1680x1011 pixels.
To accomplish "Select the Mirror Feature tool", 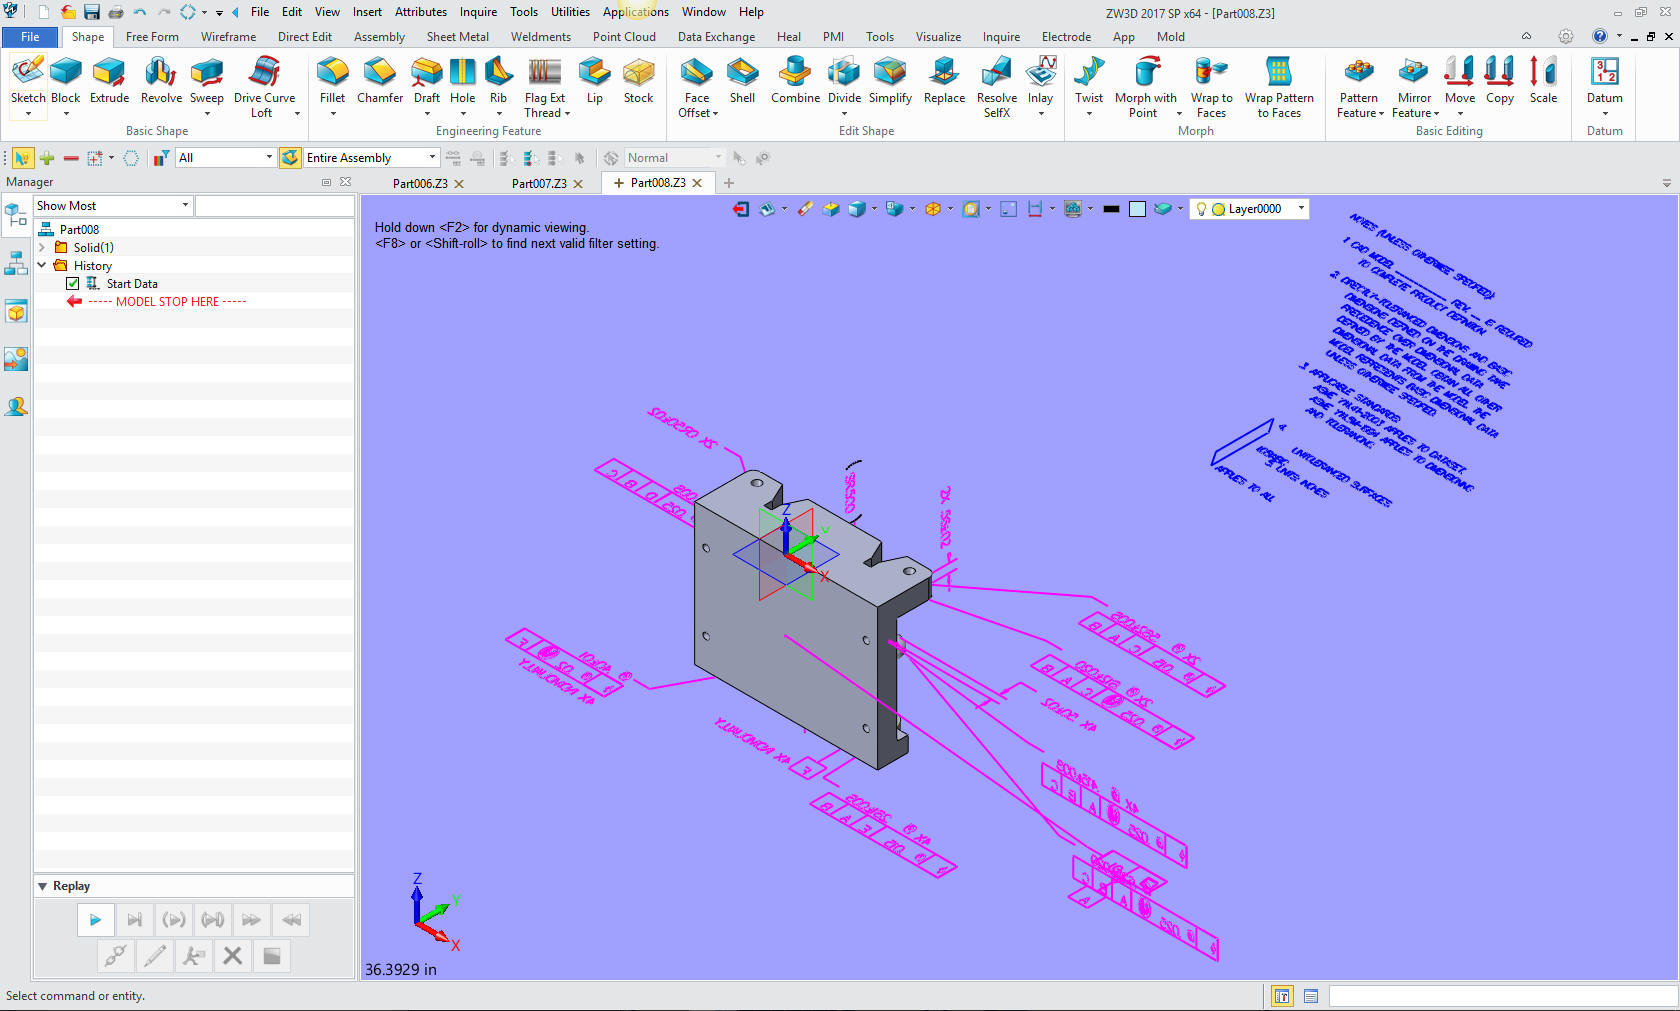I will click(x=1414, y=80).
